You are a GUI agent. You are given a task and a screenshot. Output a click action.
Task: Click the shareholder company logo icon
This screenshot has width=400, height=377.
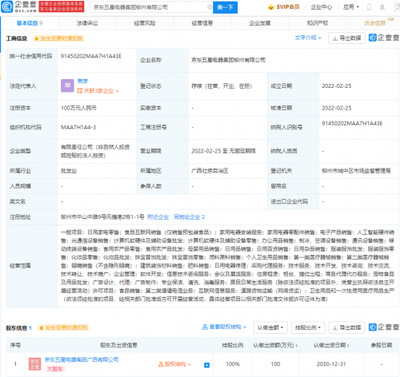(x=35, y=364)
